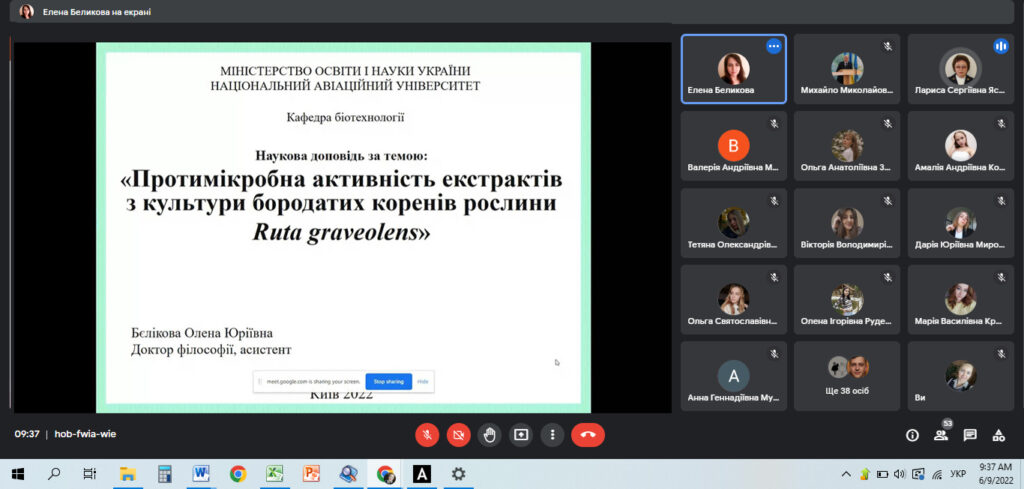The height and width of the screenshot is (489, 1024).
Task: Switch the keyboard language УКР indicator
Action: [x=957, y=474]
